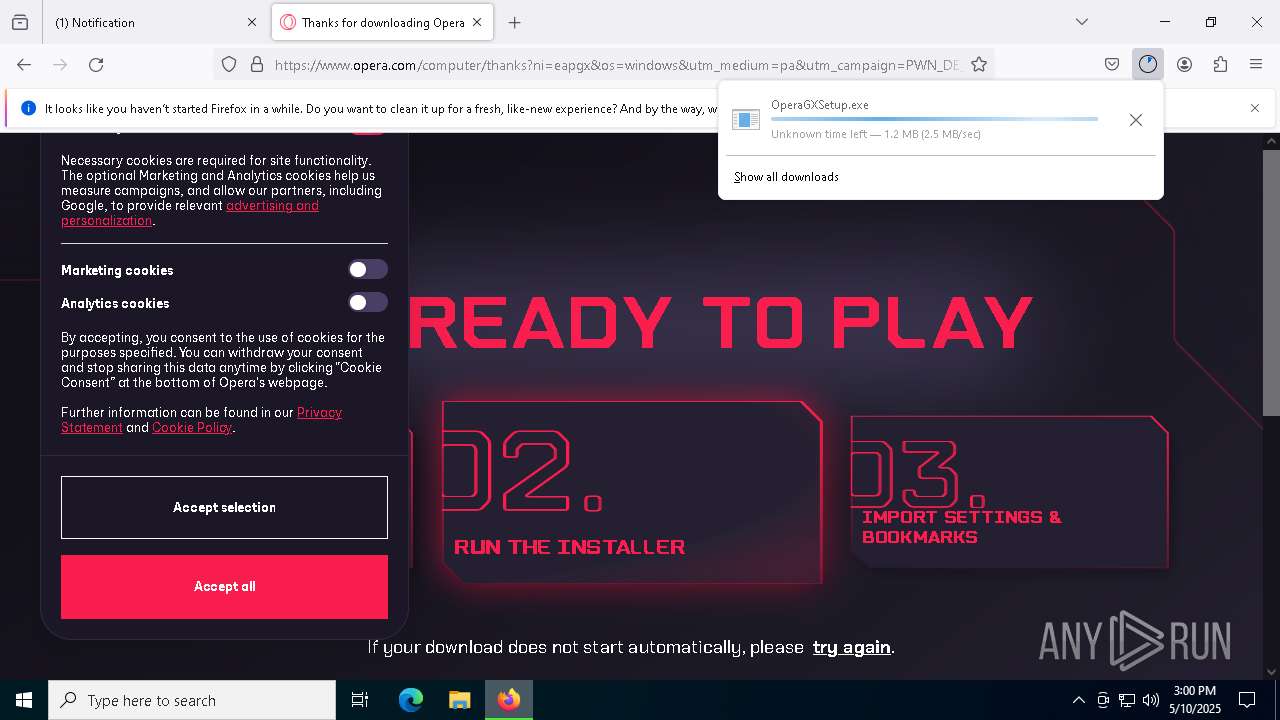Close the (1) Notification tab

pos(252,22)
